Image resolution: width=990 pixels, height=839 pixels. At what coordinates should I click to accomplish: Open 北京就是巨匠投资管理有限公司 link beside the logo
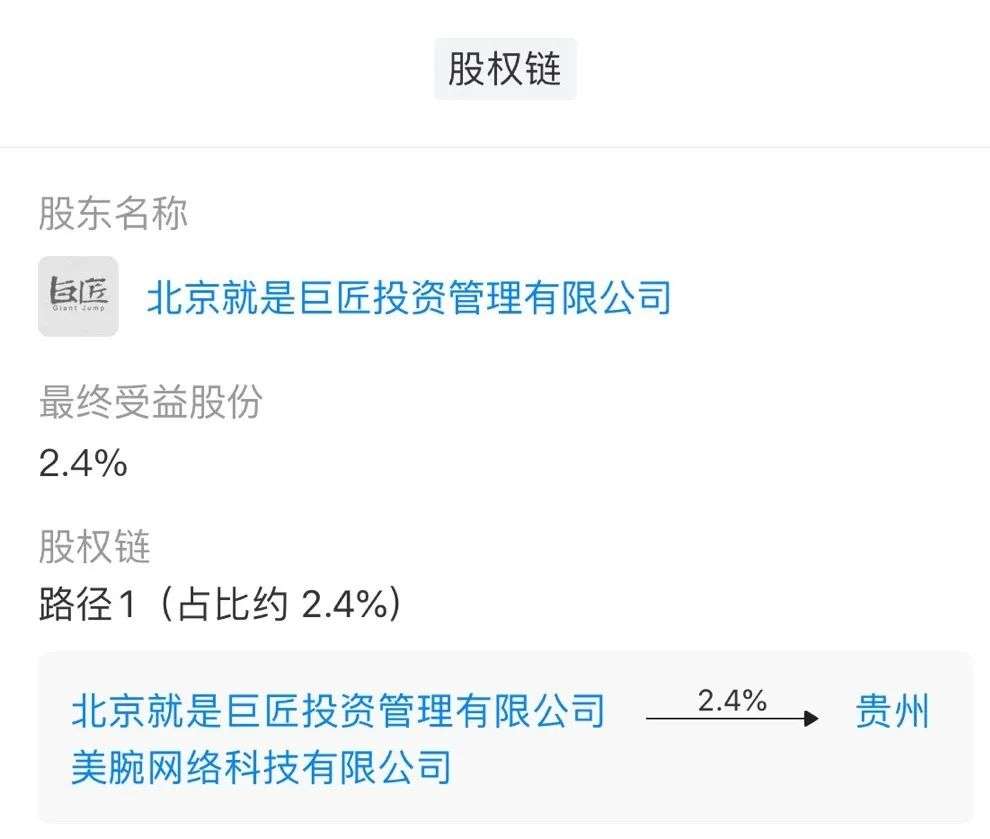click(x=408, y=298)
